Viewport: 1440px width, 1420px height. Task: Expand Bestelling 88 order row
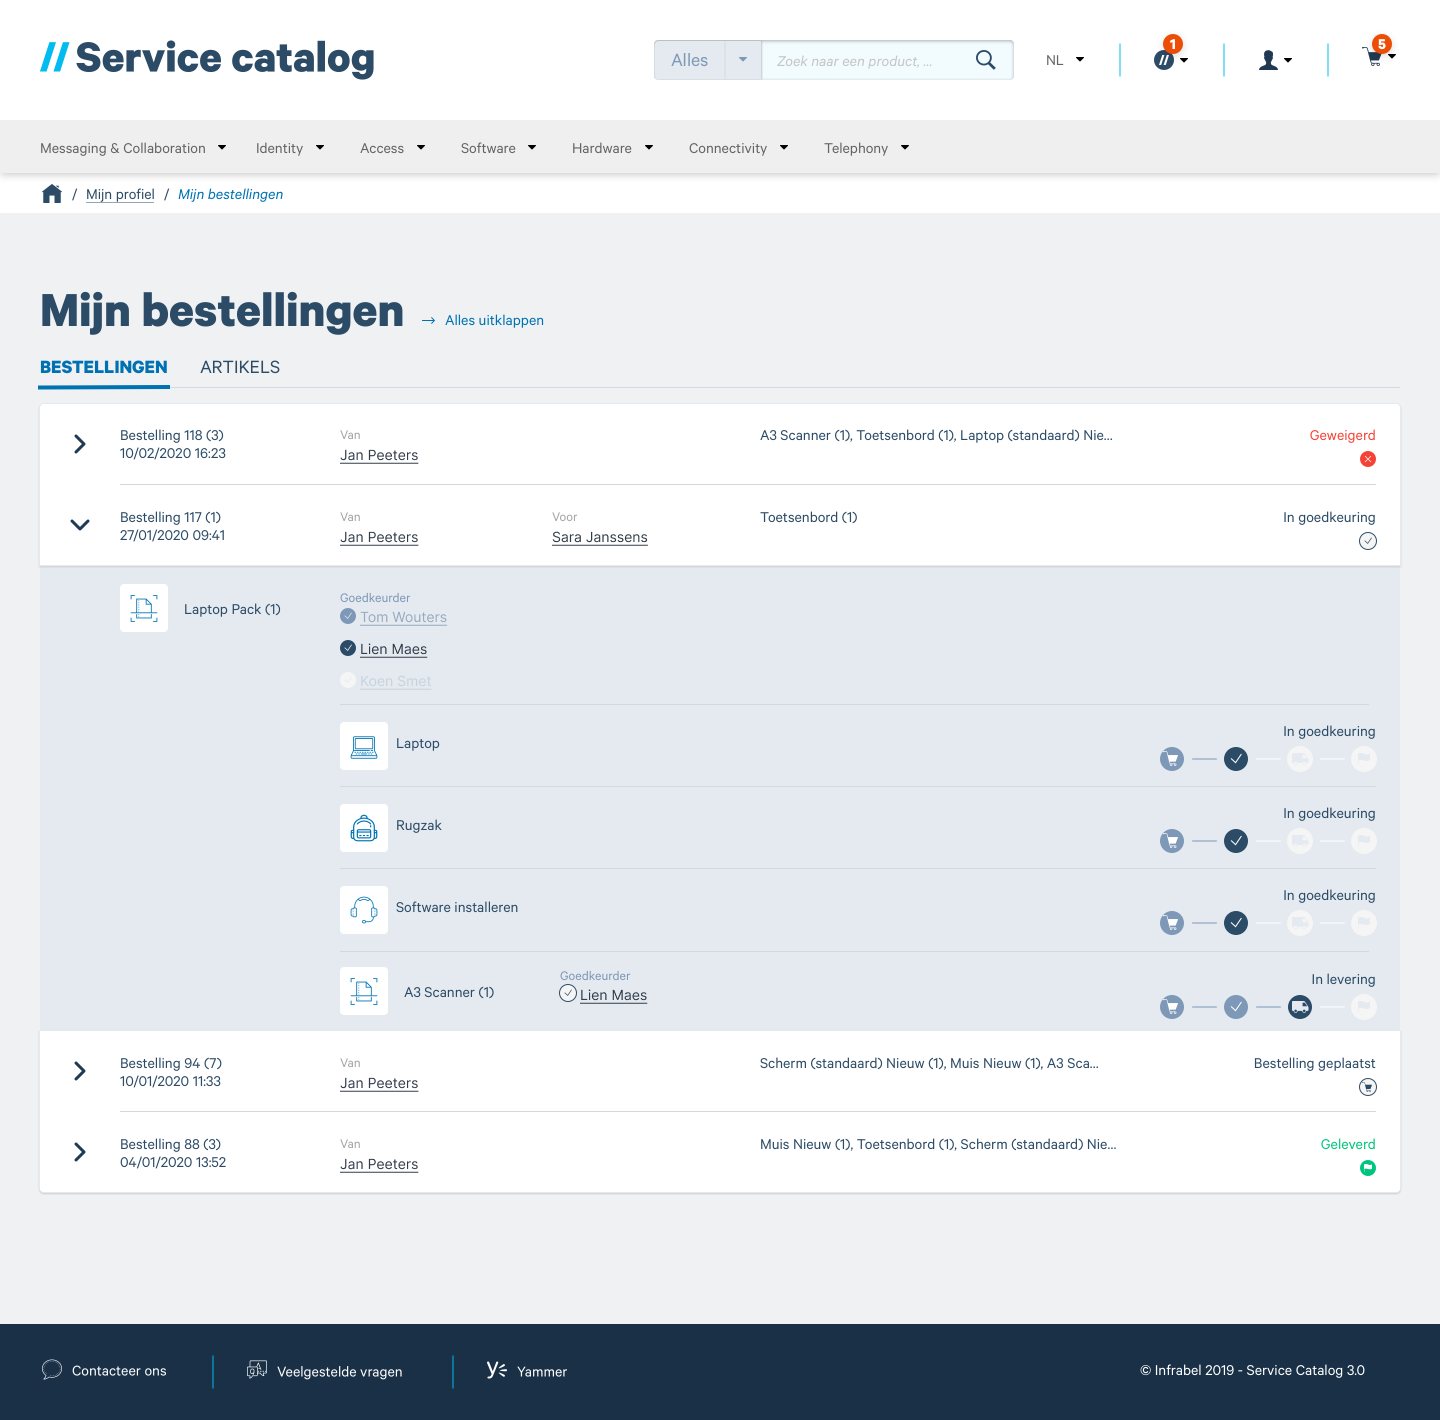point(80,1152)
